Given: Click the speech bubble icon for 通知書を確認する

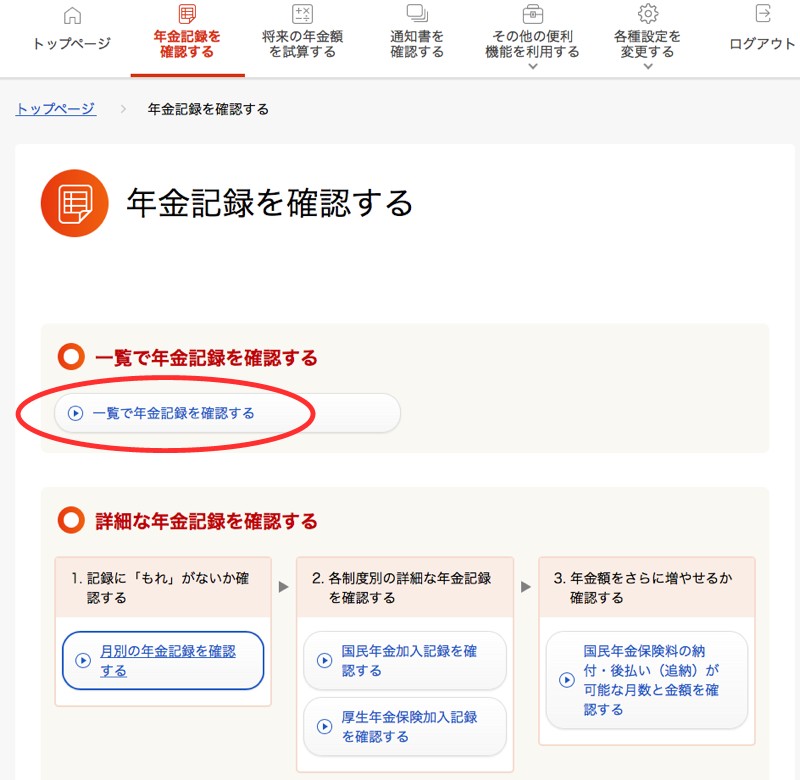Looking at the screenshot, I should pyautogui.click(x=417, y=14).
